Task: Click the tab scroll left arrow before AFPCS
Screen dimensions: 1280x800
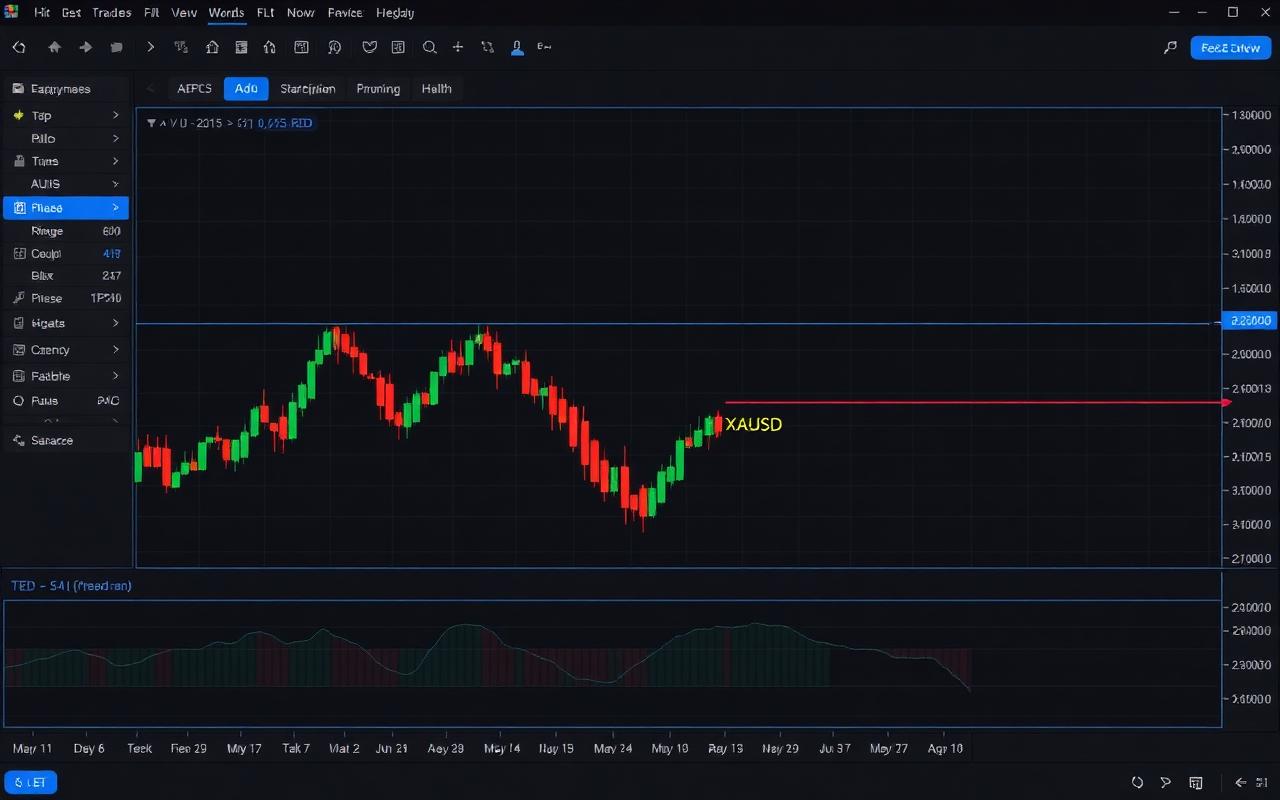Action: [151, 89]
